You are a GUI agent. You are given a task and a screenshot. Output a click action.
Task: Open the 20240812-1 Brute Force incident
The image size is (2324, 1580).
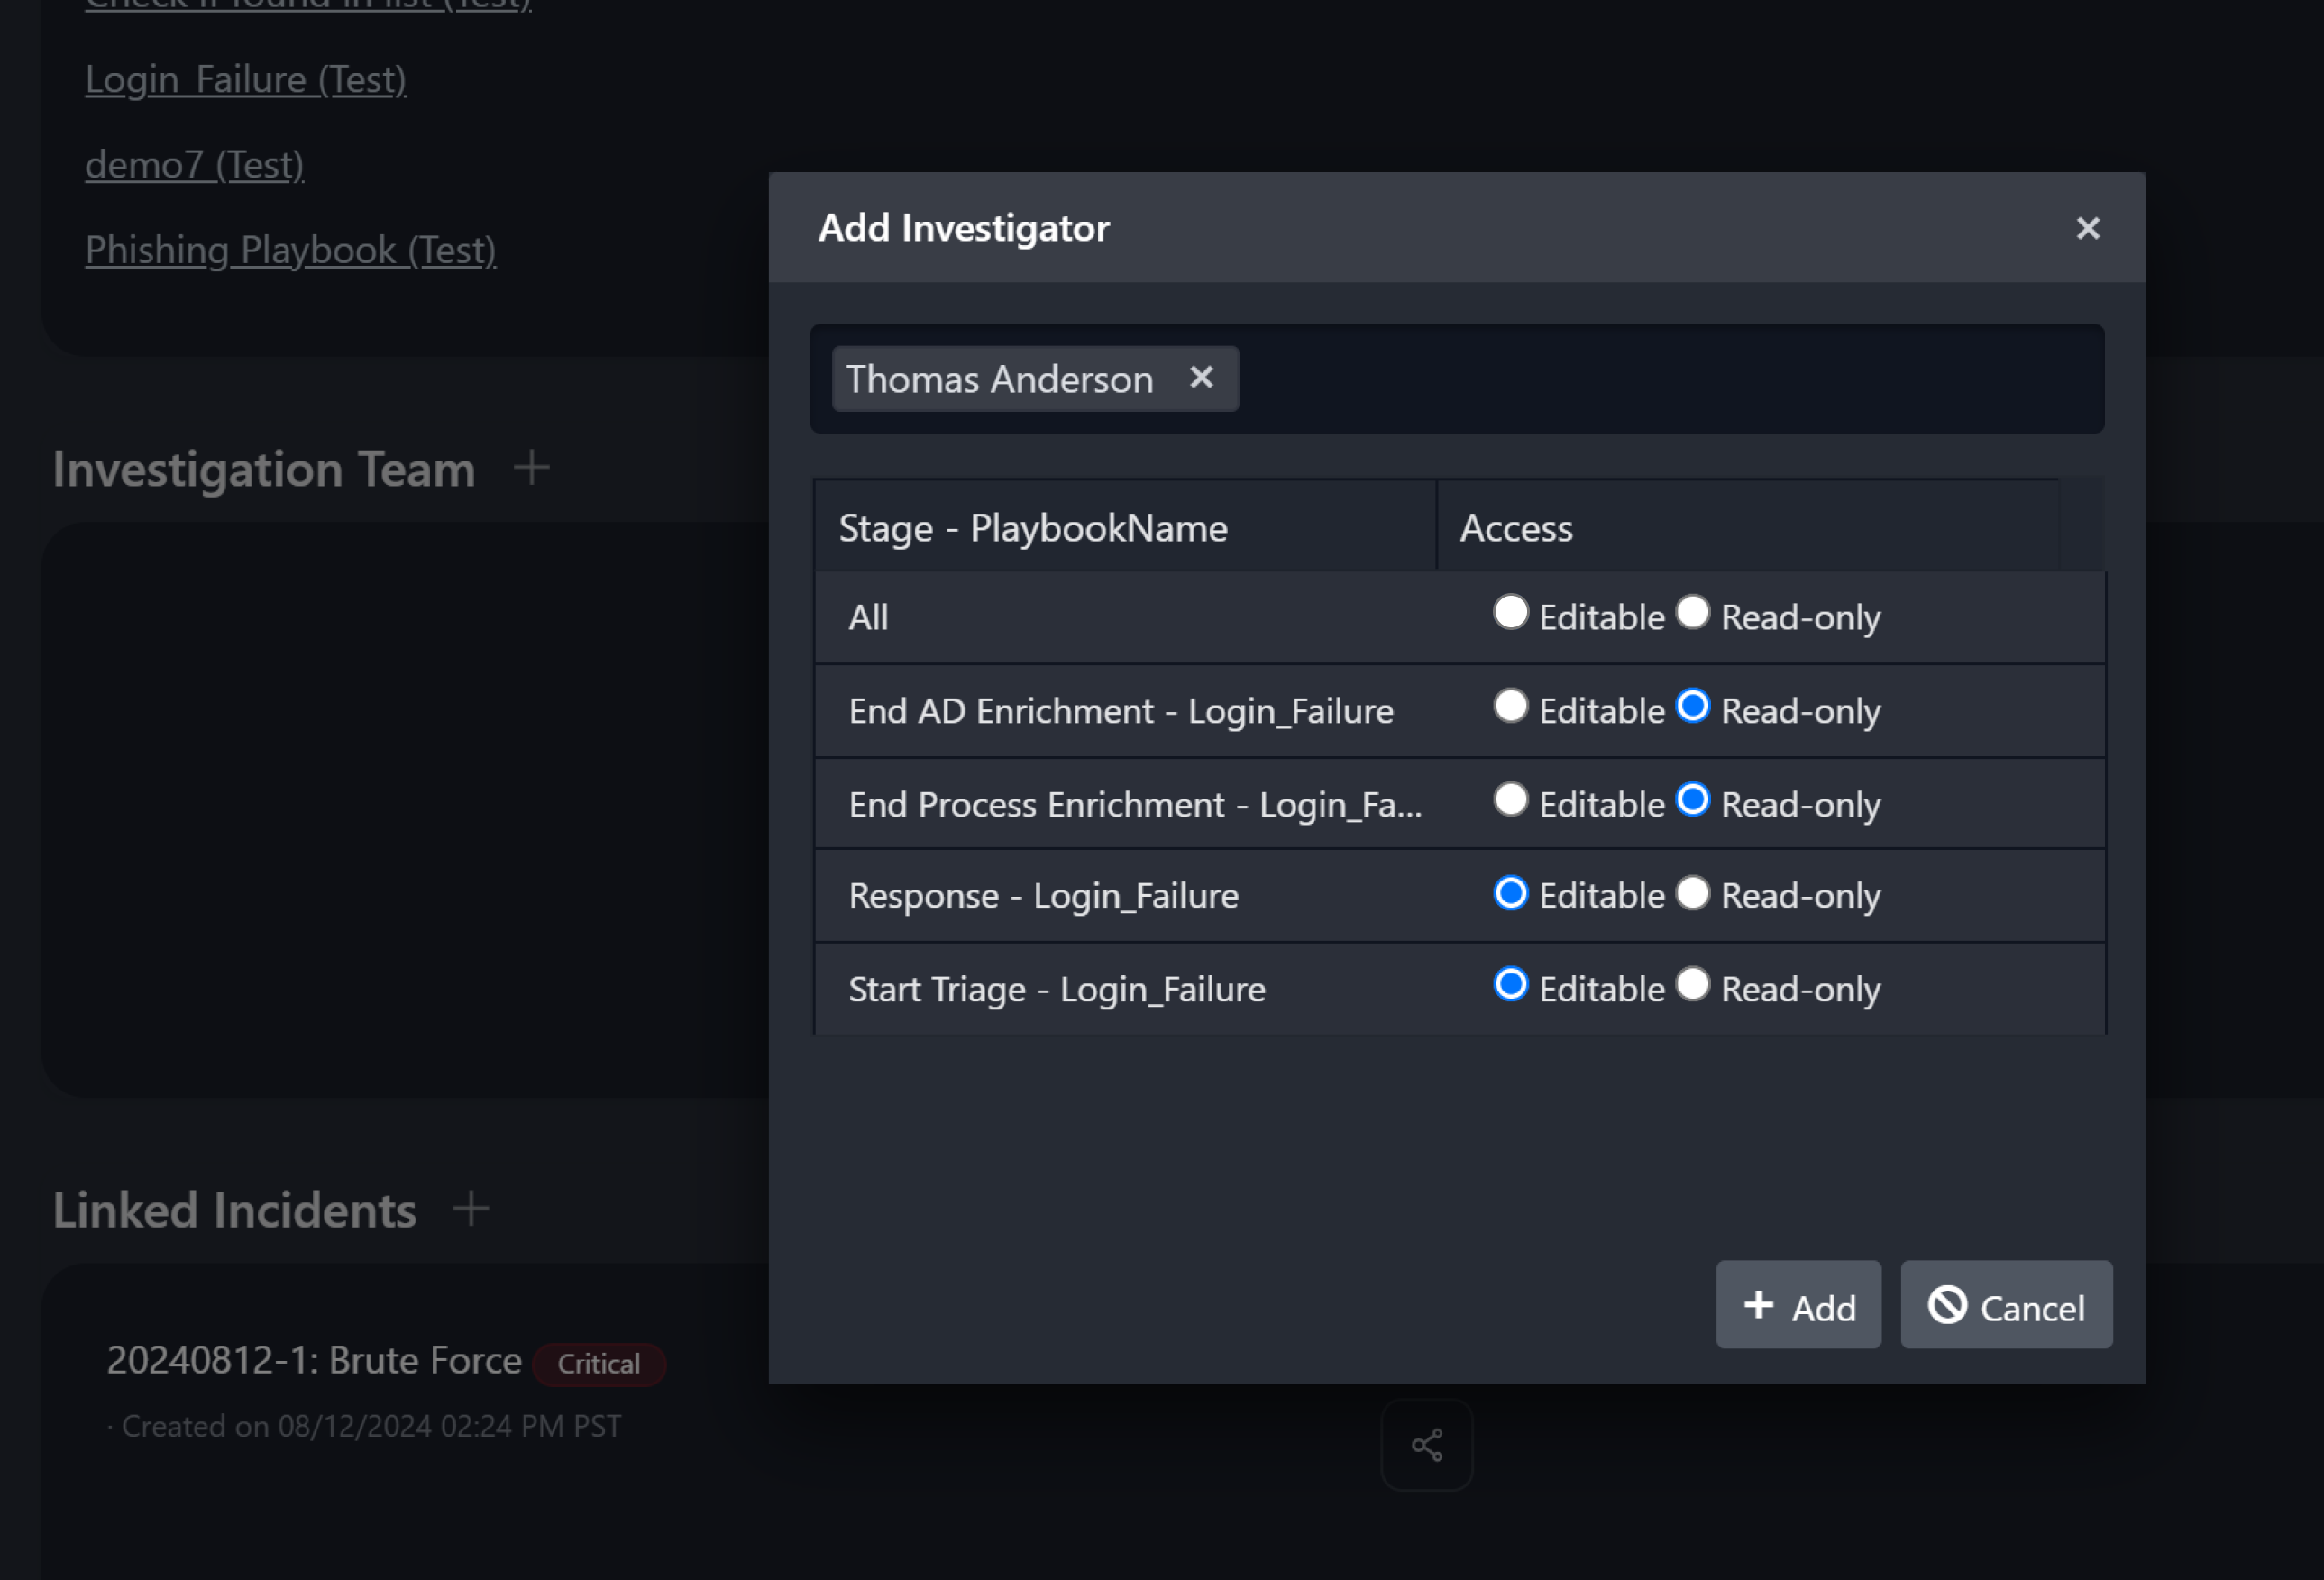tap(314, 1360)
